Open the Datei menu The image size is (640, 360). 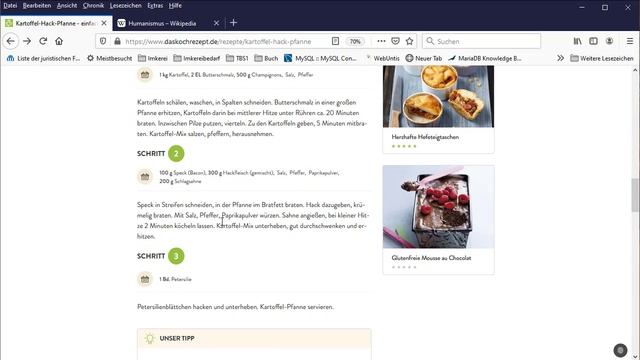[10, 6]
